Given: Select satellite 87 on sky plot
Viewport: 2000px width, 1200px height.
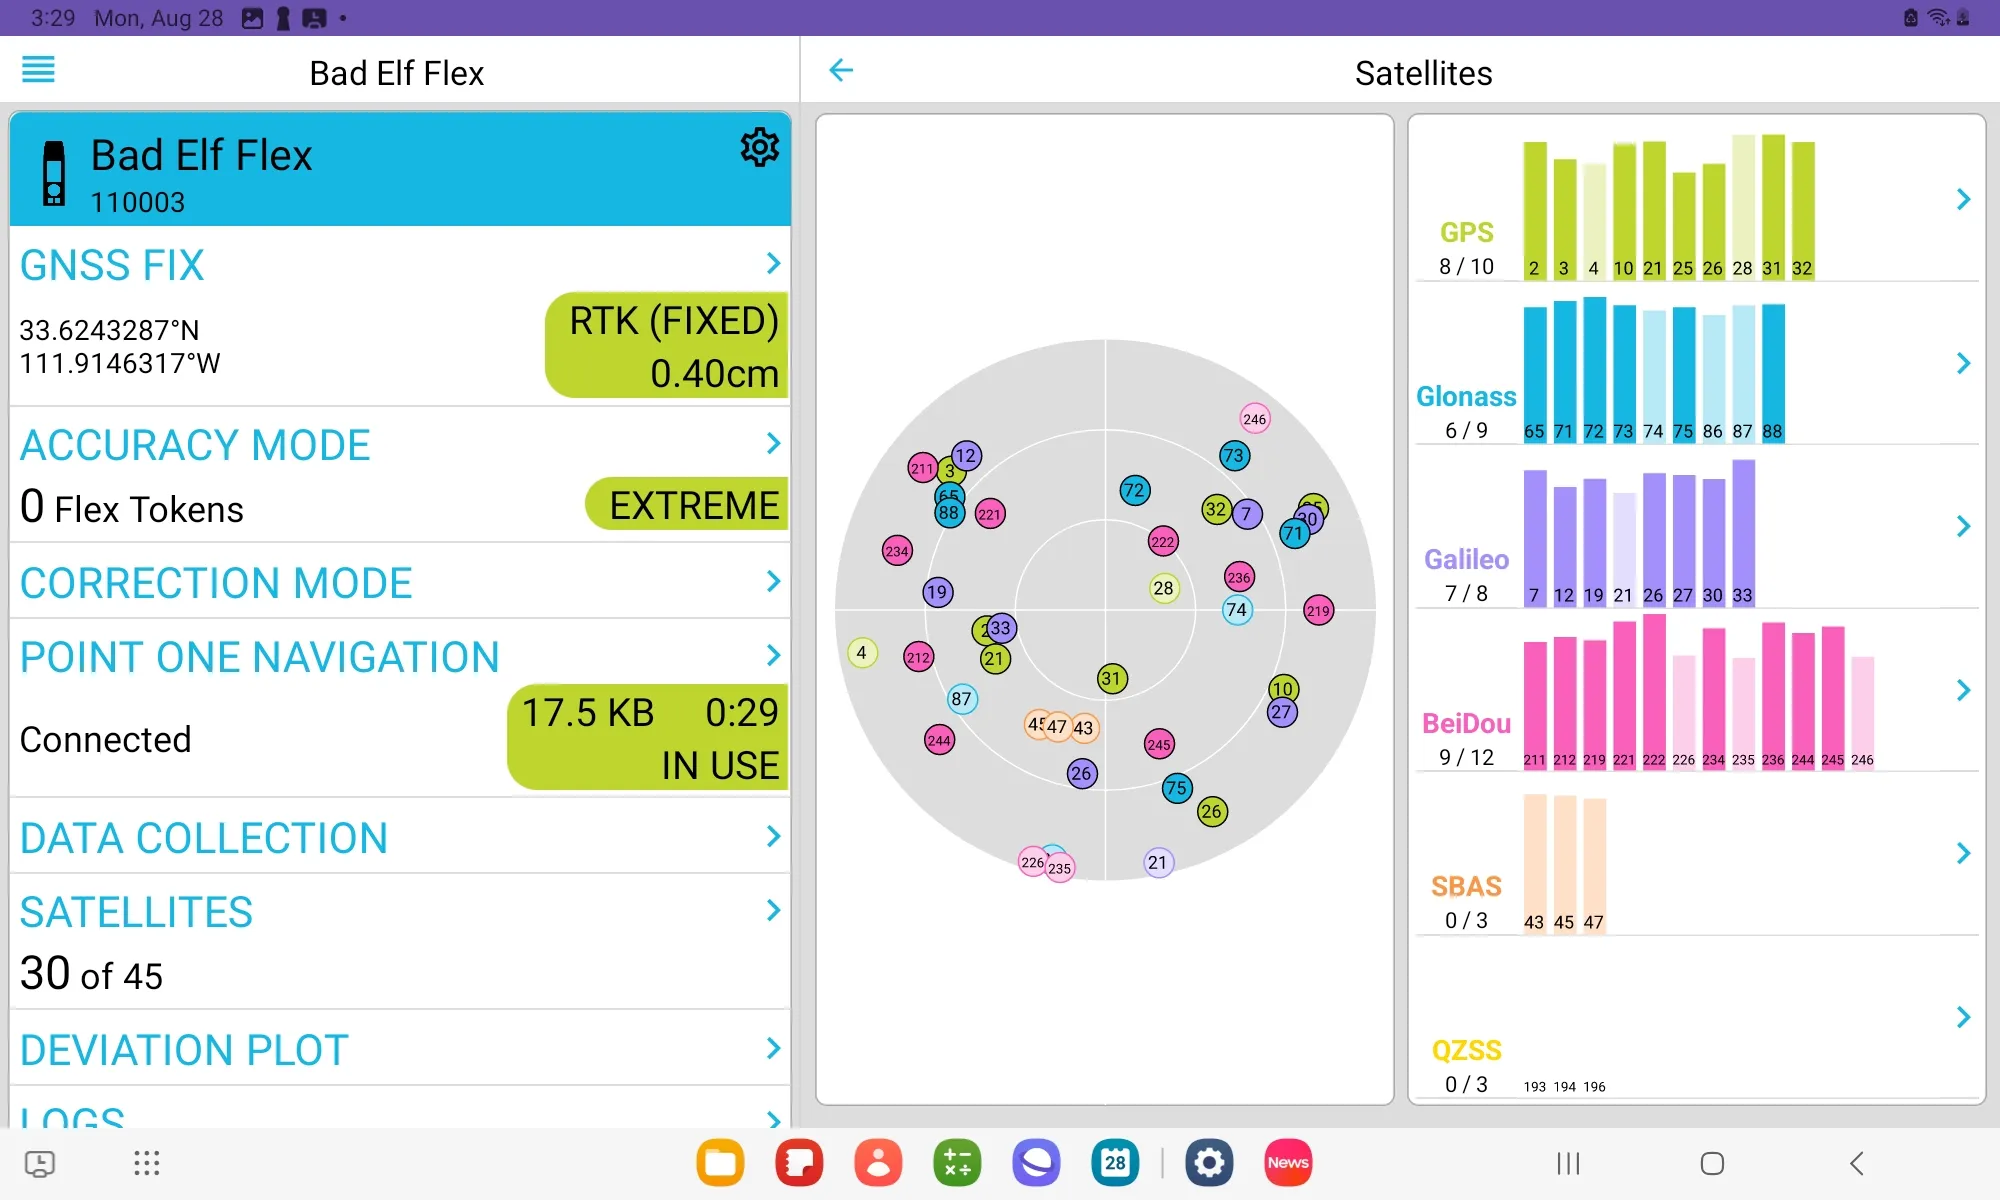Looking at the screenshot, I should [962, 699].
